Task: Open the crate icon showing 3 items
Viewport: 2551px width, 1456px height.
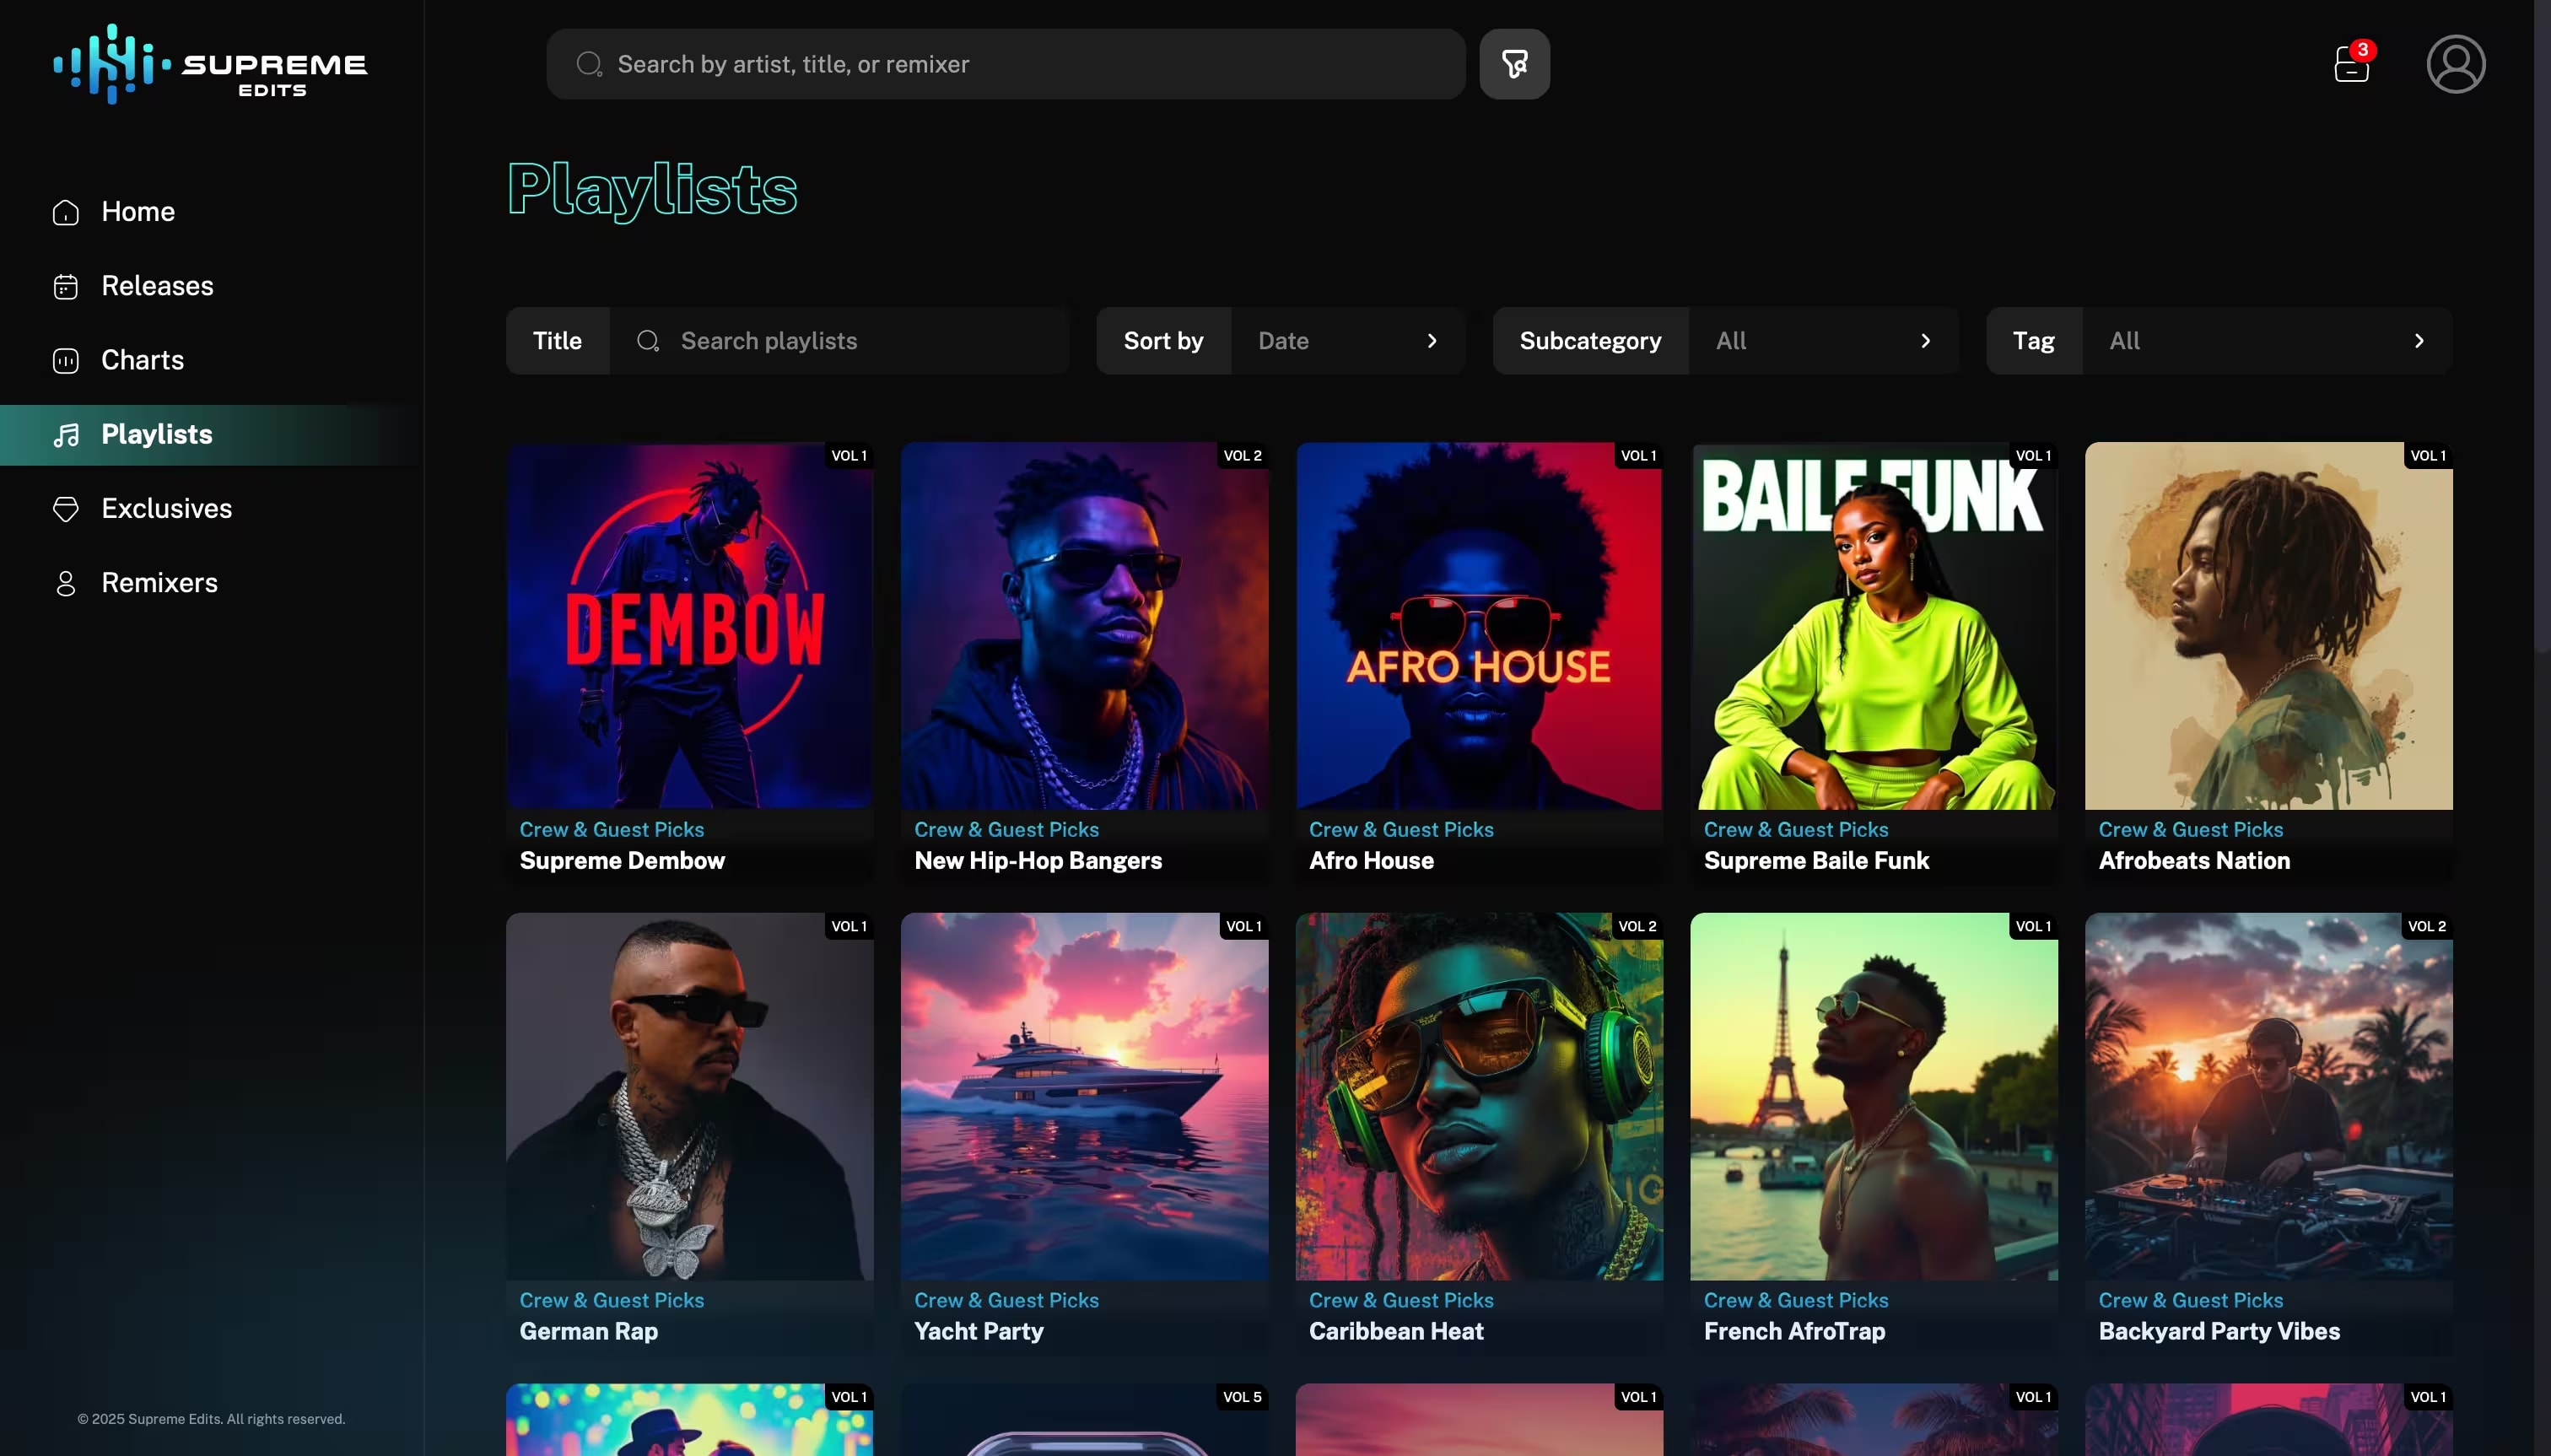Action: (x=2352, y=64)
